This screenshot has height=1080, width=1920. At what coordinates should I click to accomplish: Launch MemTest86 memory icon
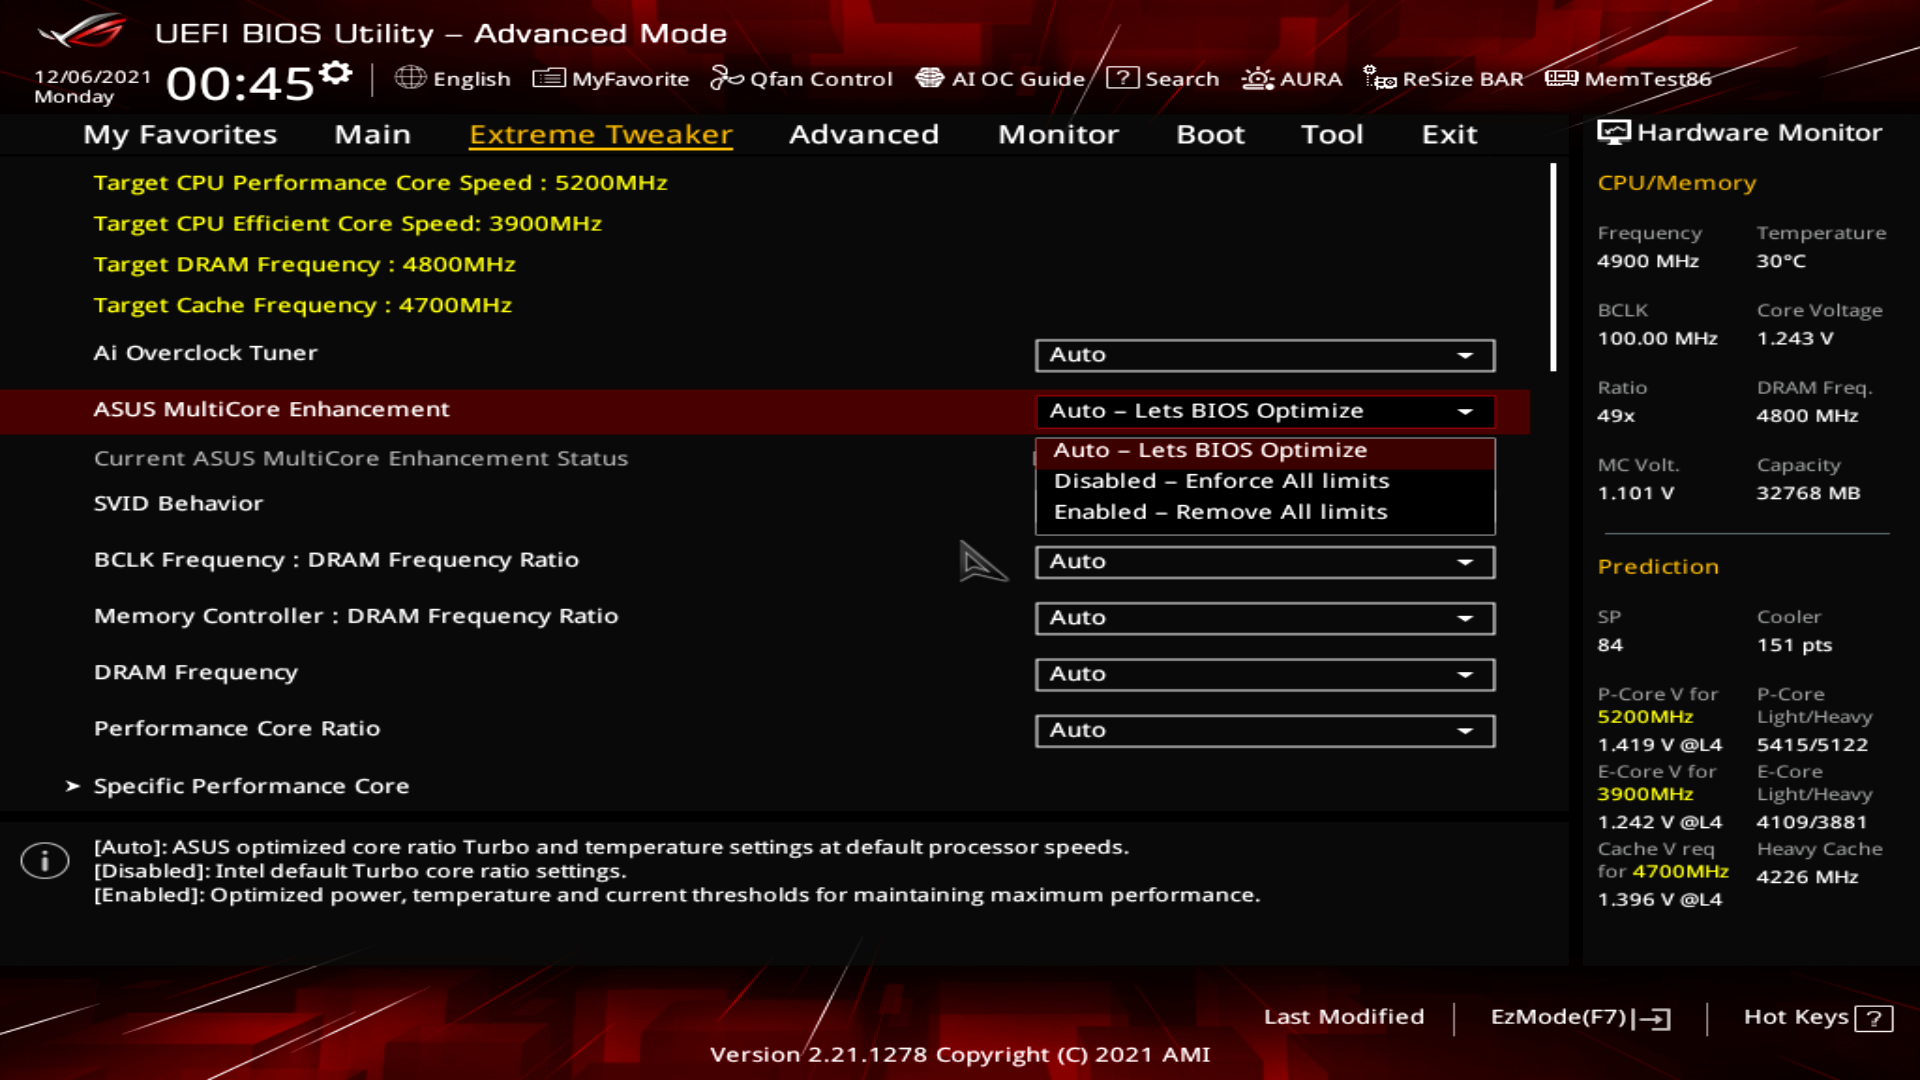click(1561, 78)
